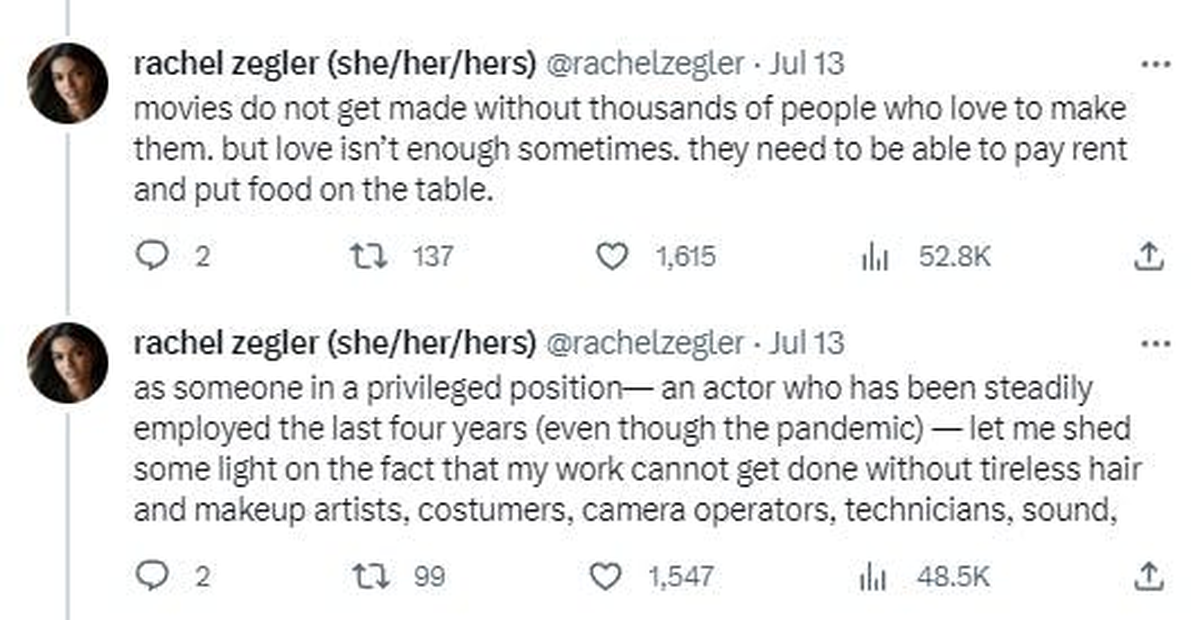Open profile picture on second tweet
This screenshot has width=1200, height=620.
pos(68,363)
